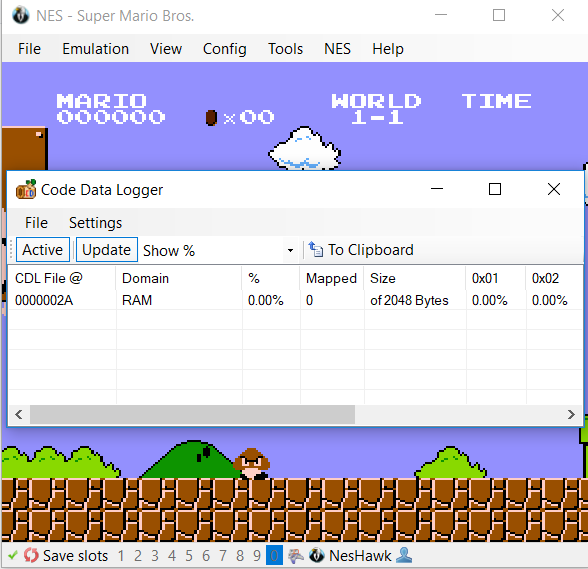Select save slot 7
588x569 pixels.
(x=223, y=555)
